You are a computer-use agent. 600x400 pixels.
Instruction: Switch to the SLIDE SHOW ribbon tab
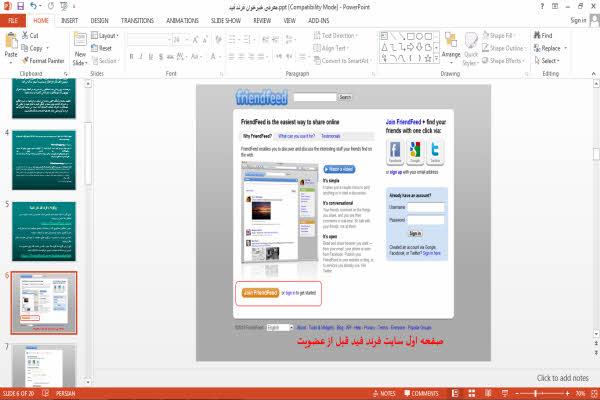(x=226, y=21)
